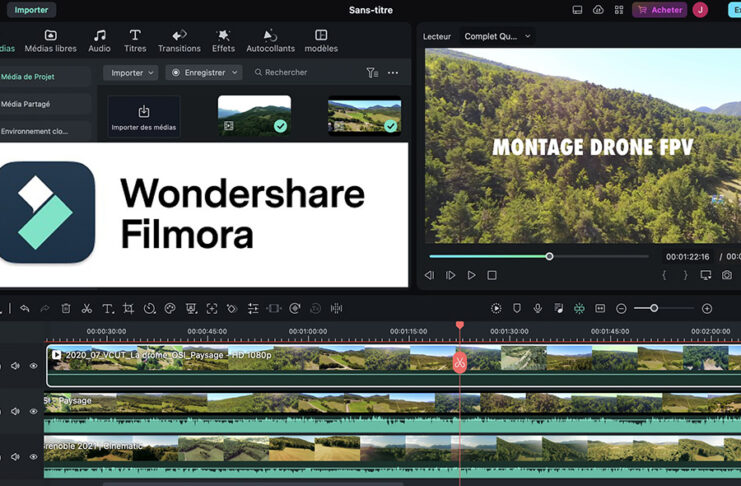Open the speed clock tool
741x486 pixels.
pyautogui.click(x=149, y=309)
